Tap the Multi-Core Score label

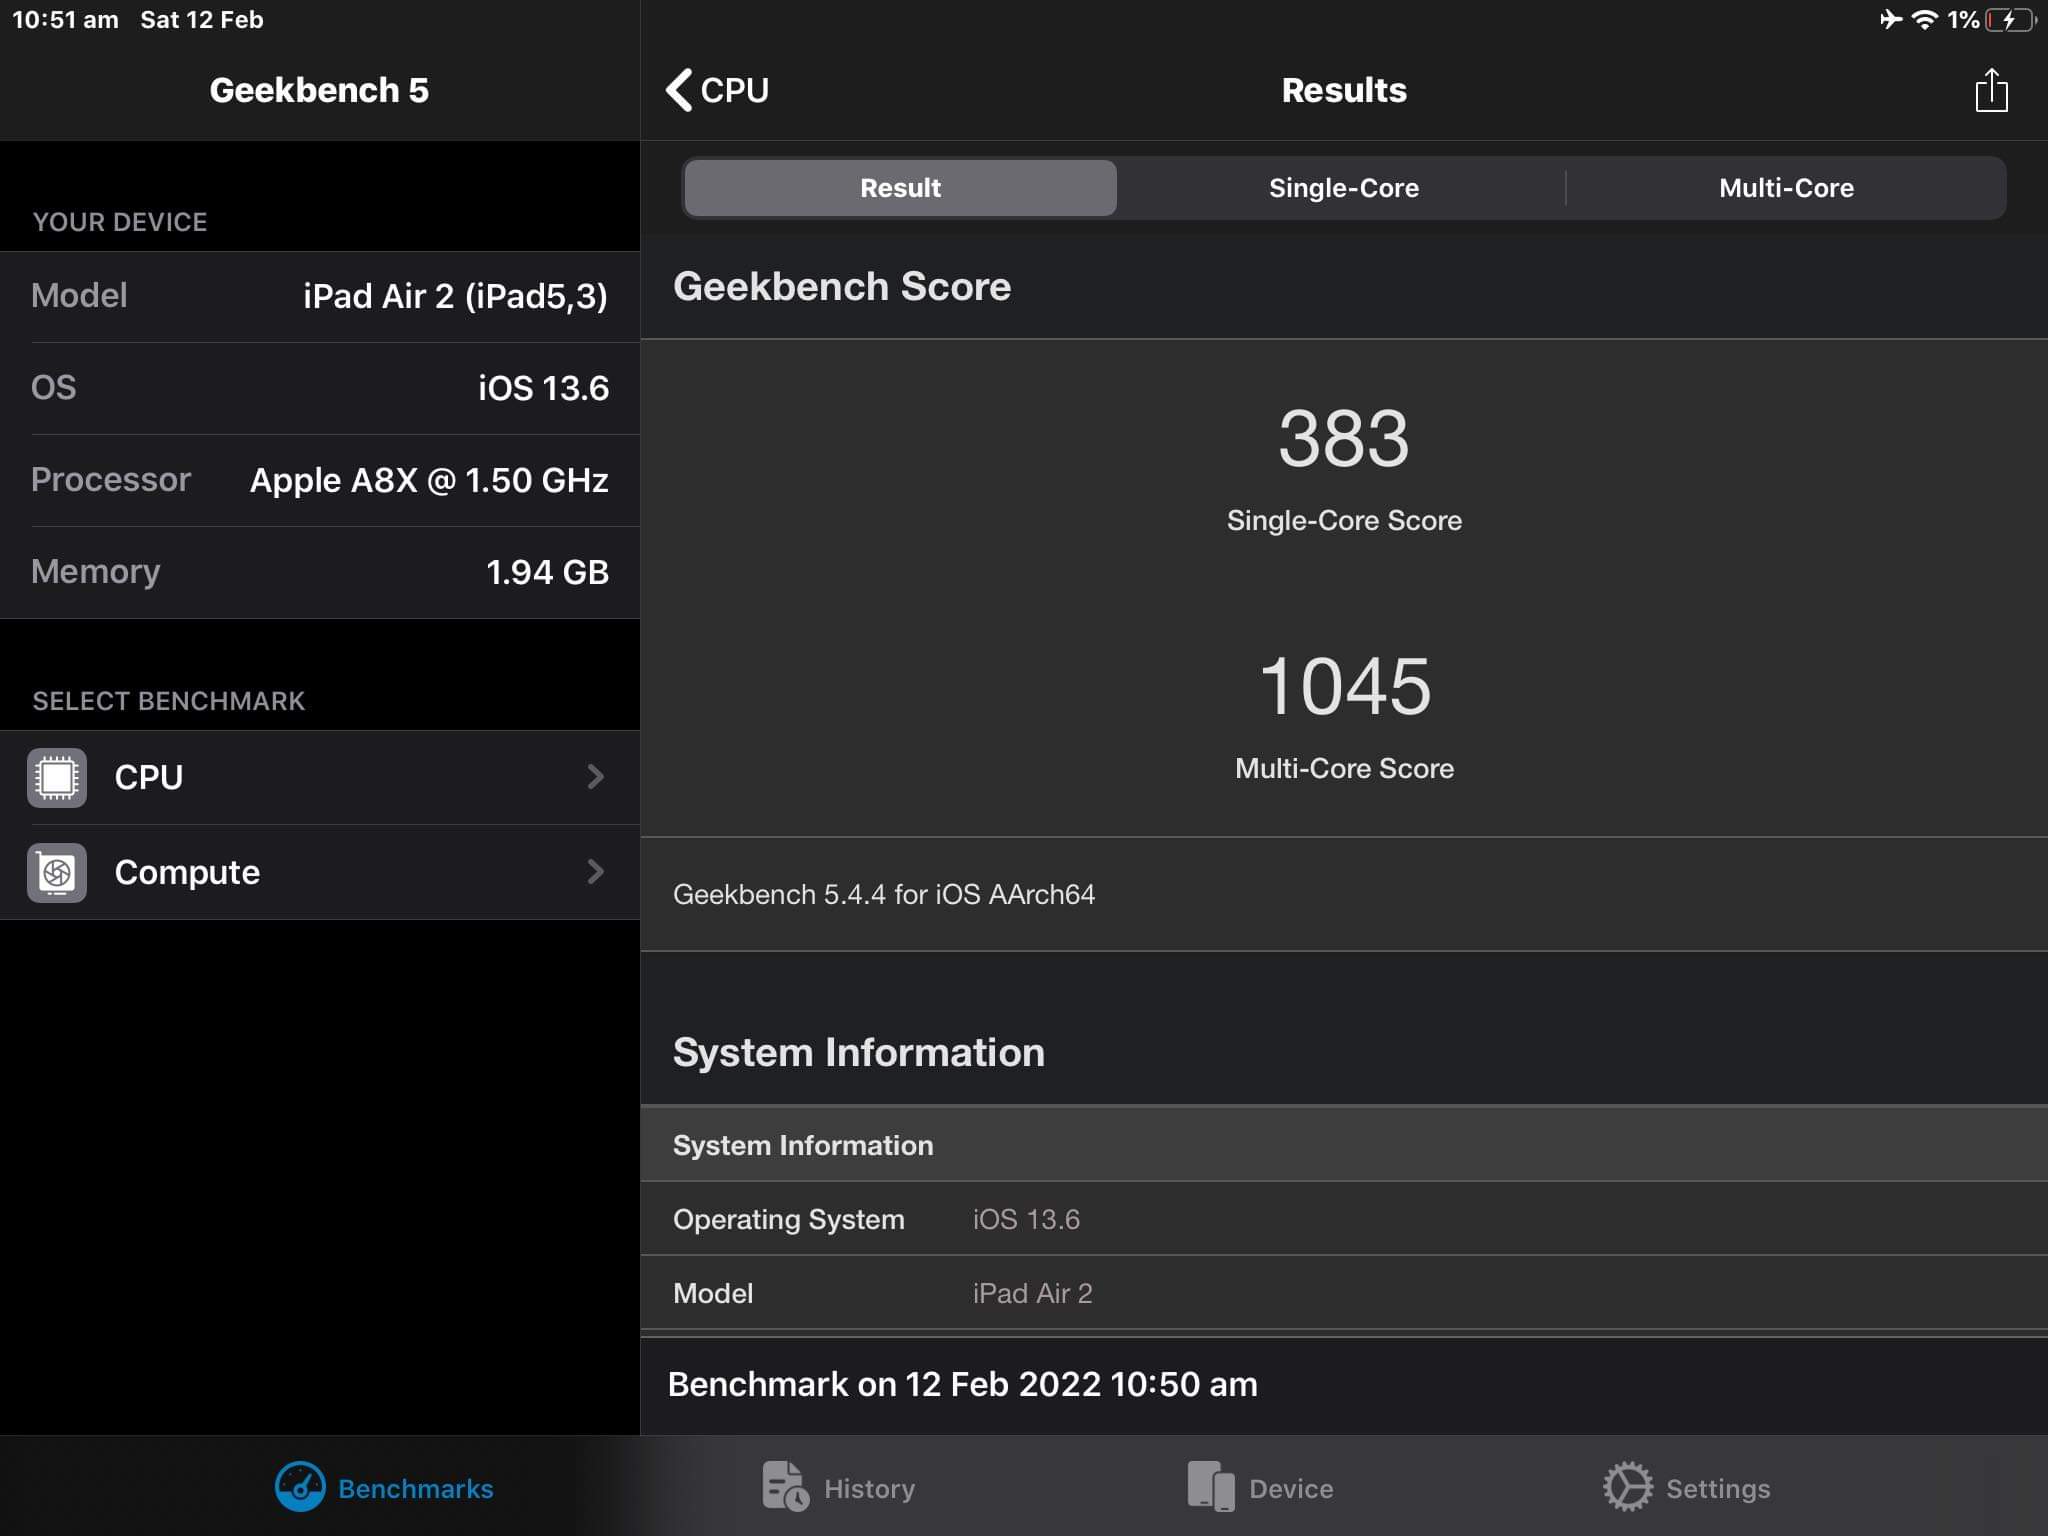pyautogui.click(x=1344, y=768)
